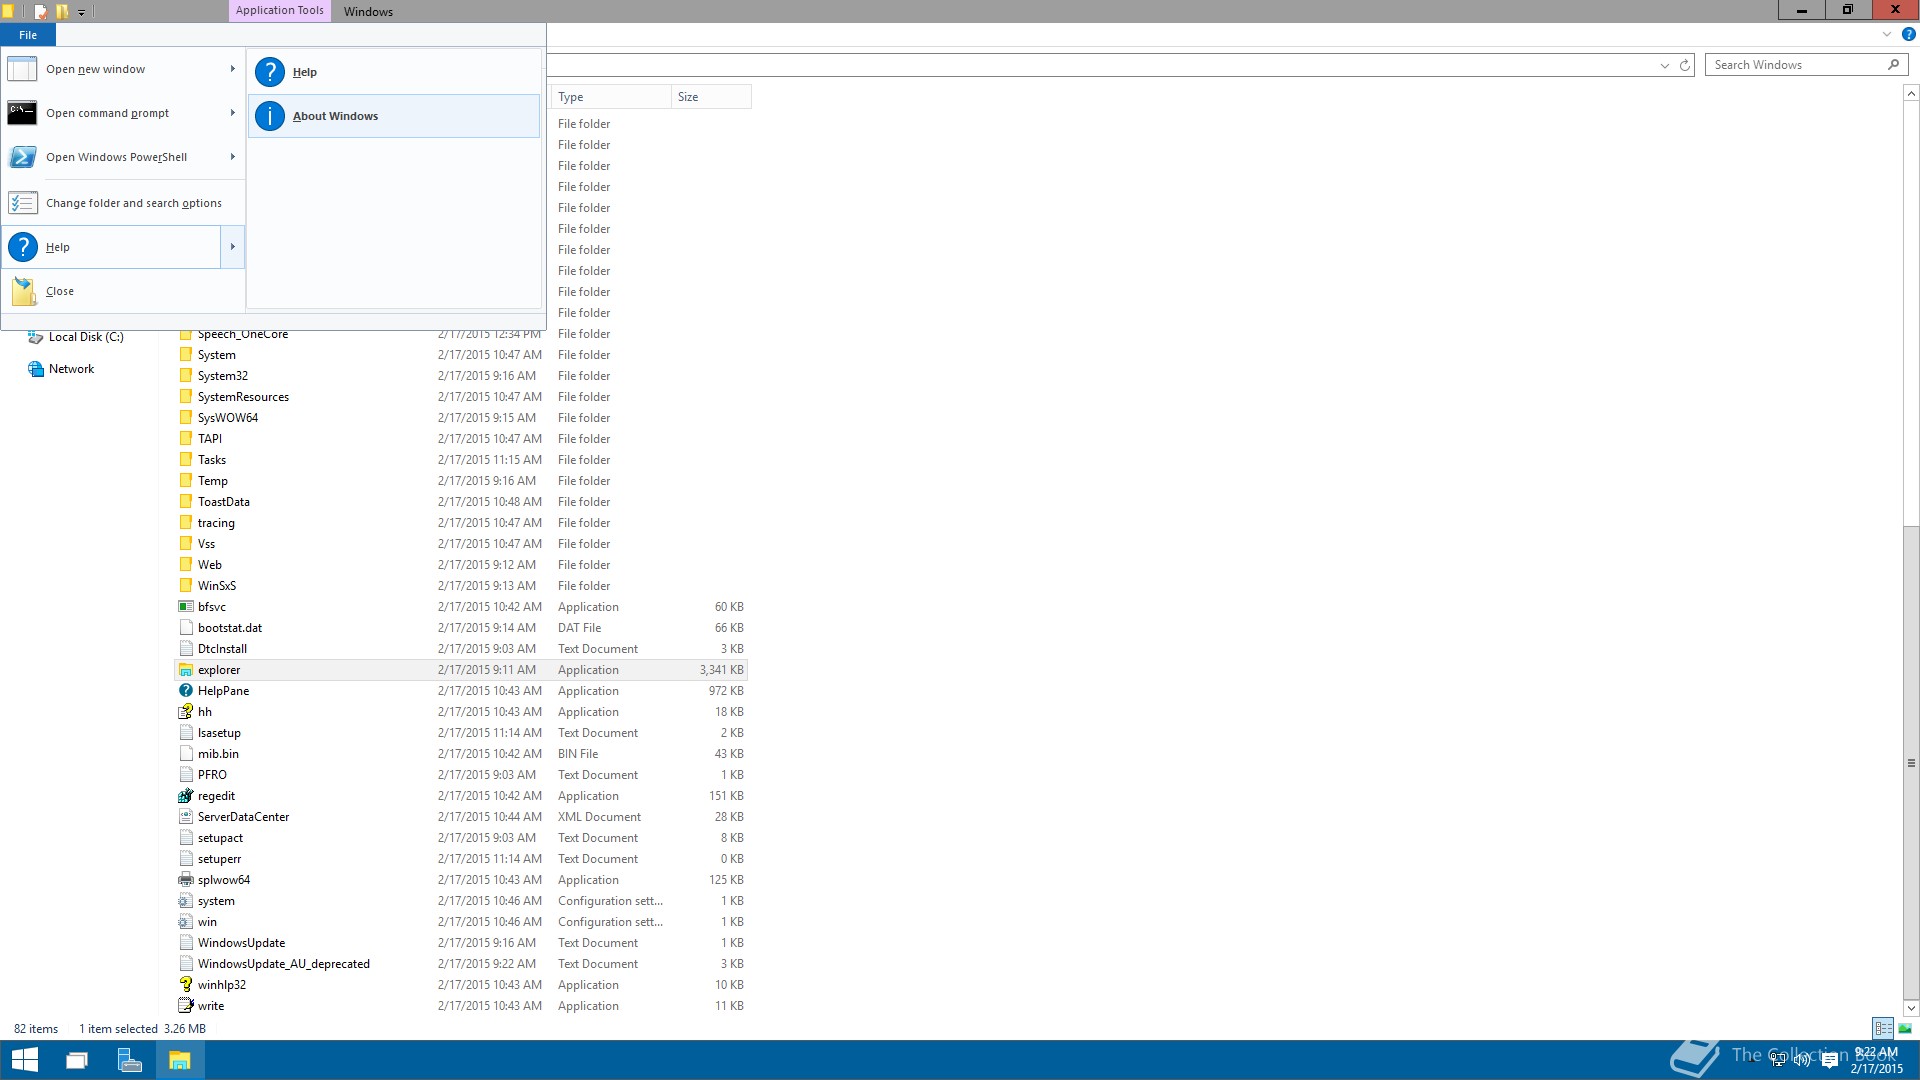Open Quick Access Toolbar customize dropdown
Screen dimensions: 1920x1080
82,12
